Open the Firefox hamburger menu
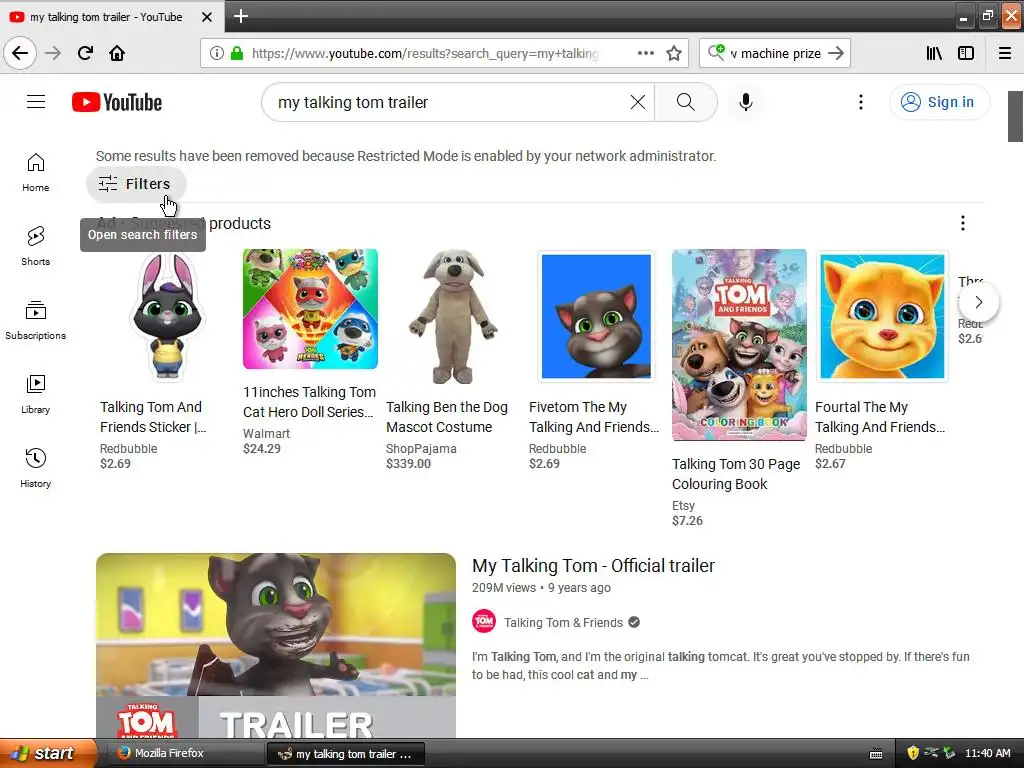Viewport: 1024px width, 768px height. pyautogui.click(x=1004, y=53)
